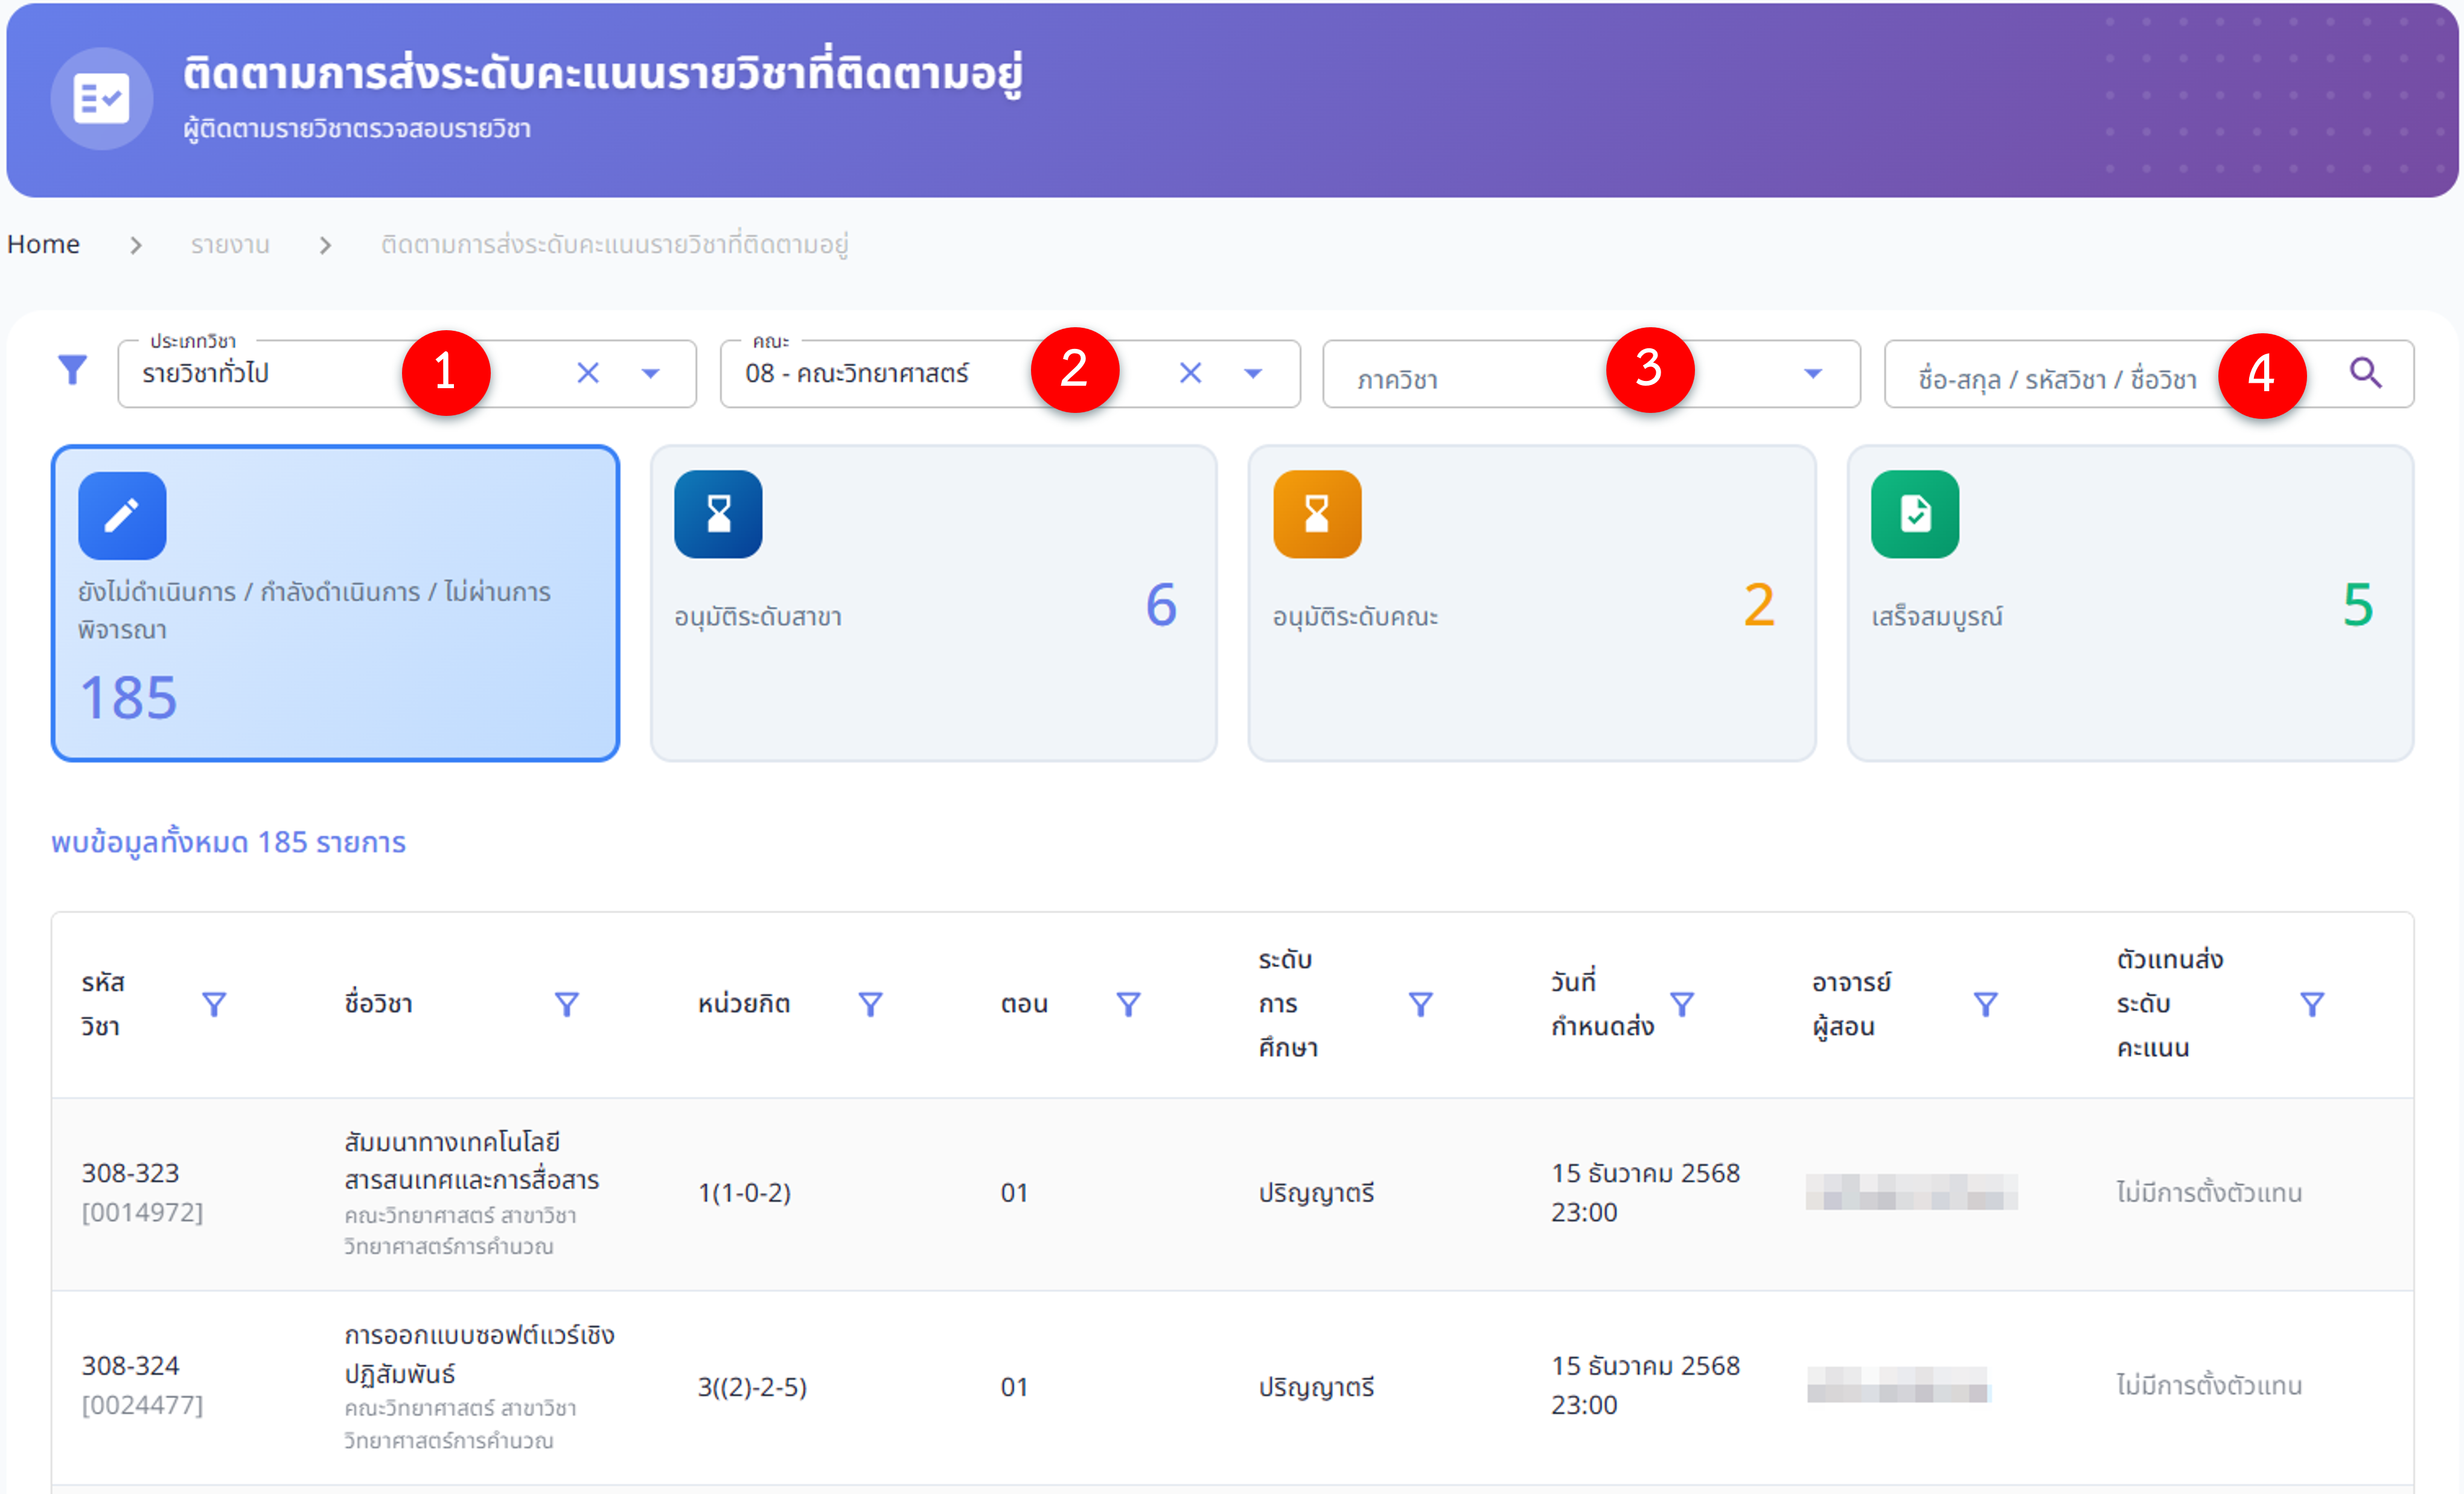Open the filter on the วันที่กำหนดส่ง column
This screenshot has width=2464, height=1494.
[1682, 1003]
